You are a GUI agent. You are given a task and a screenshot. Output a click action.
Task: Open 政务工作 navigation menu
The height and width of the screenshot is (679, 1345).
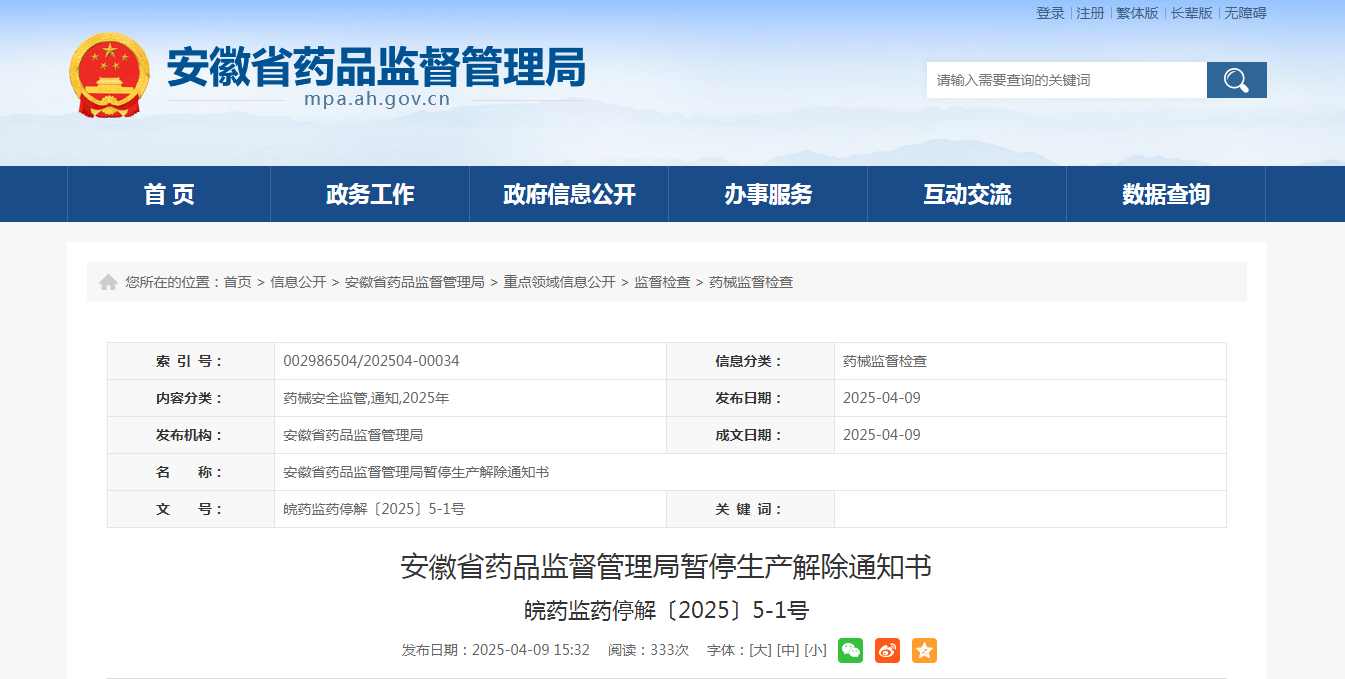[x=370, y=194]
